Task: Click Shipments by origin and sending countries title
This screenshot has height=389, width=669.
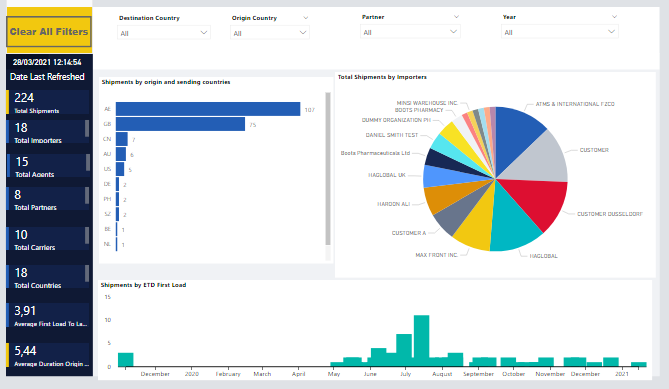Action: (x=166, y=82)
